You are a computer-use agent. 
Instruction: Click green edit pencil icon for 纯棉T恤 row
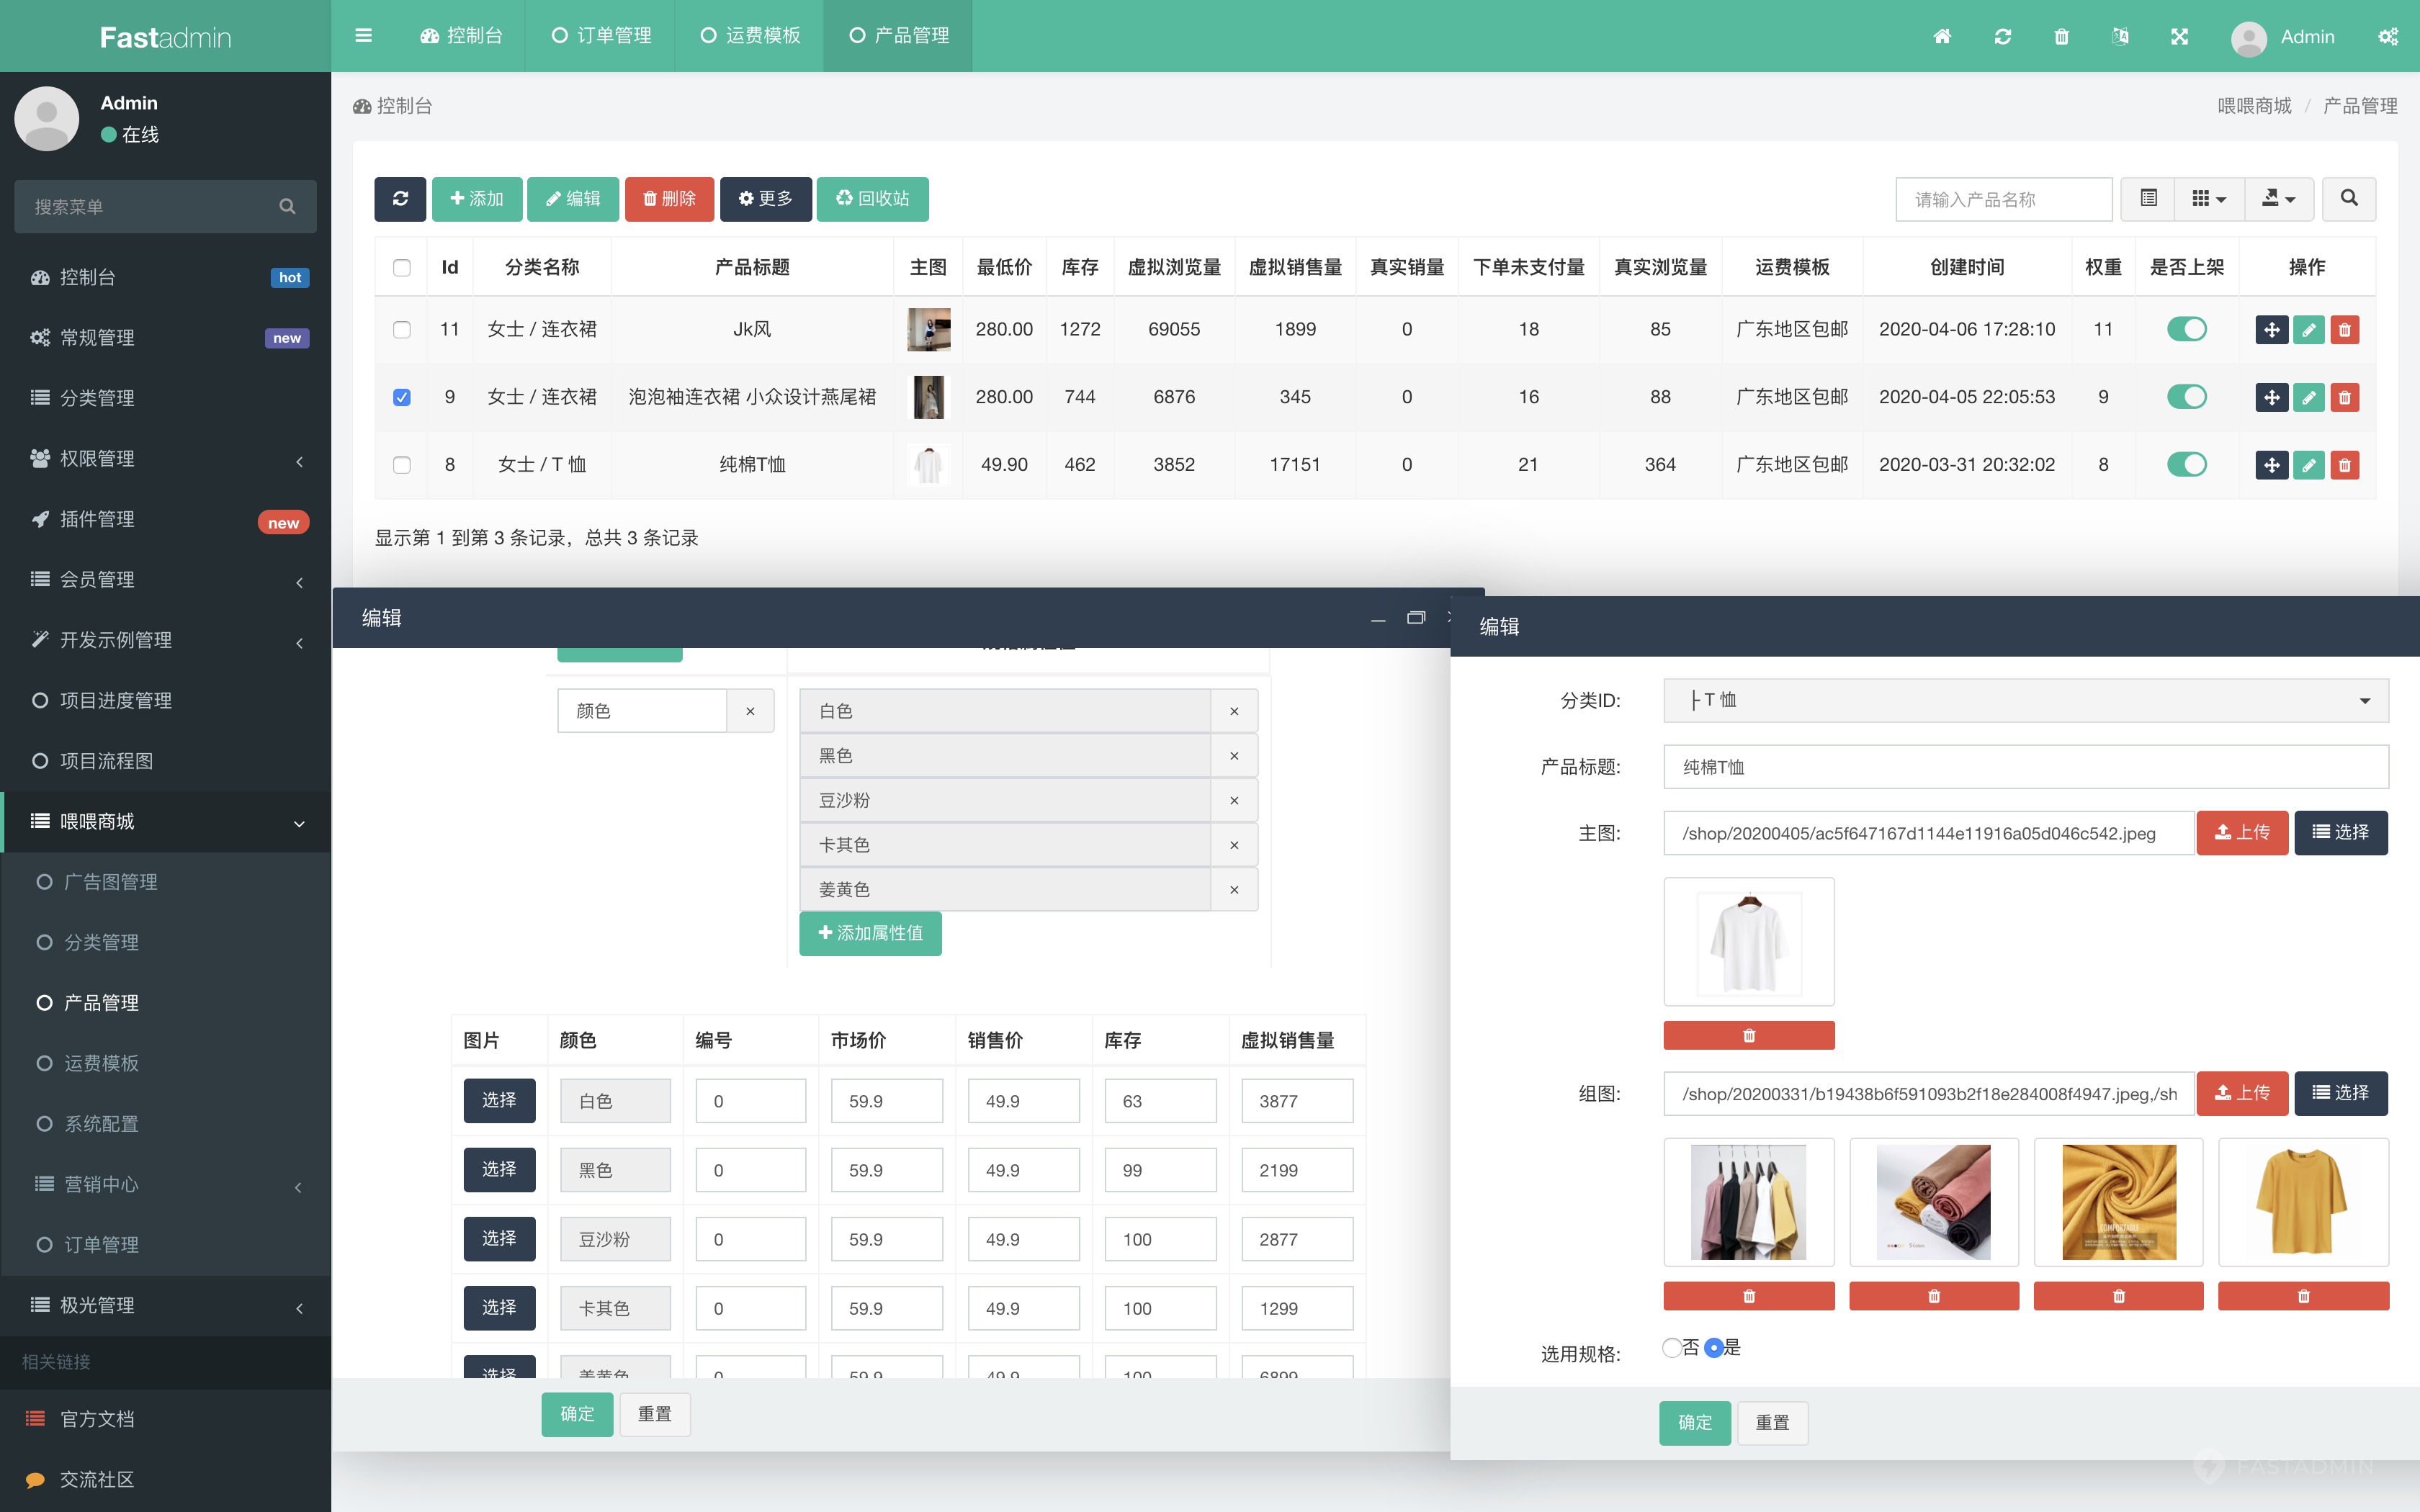[x=2308, y=465]
